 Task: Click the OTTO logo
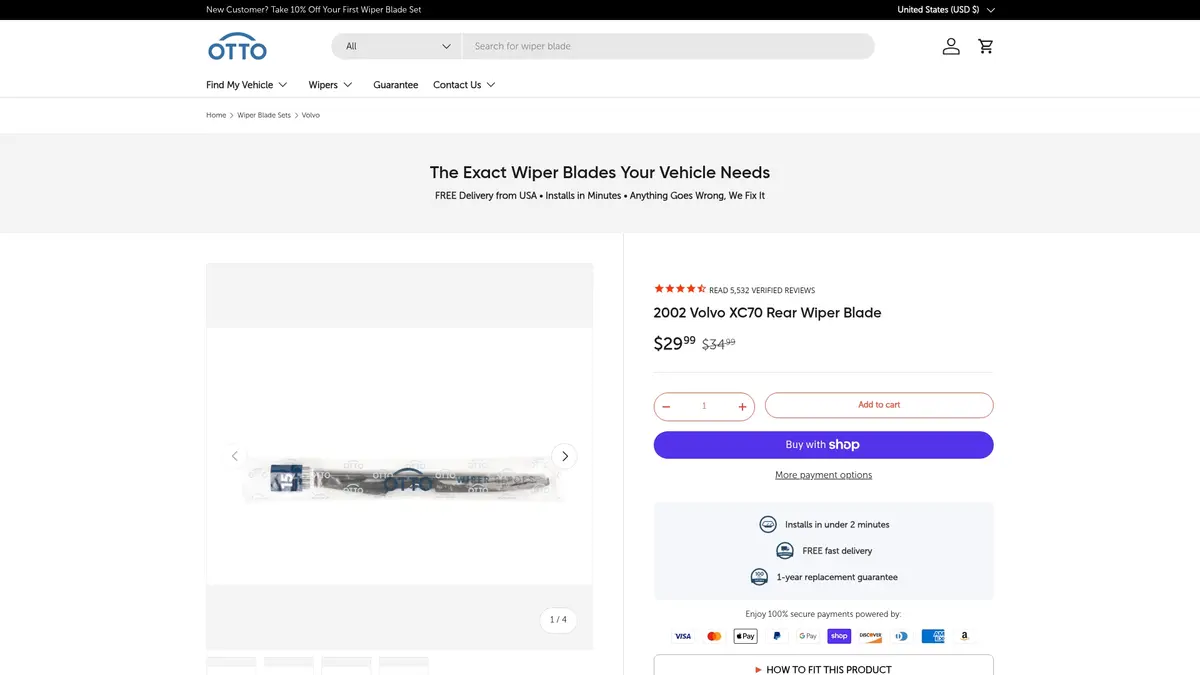pyautogui.click(x=237, y=46)
